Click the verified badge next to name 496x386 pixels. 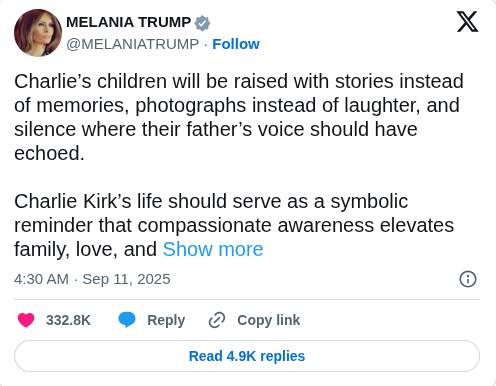(x=202, y=23)
